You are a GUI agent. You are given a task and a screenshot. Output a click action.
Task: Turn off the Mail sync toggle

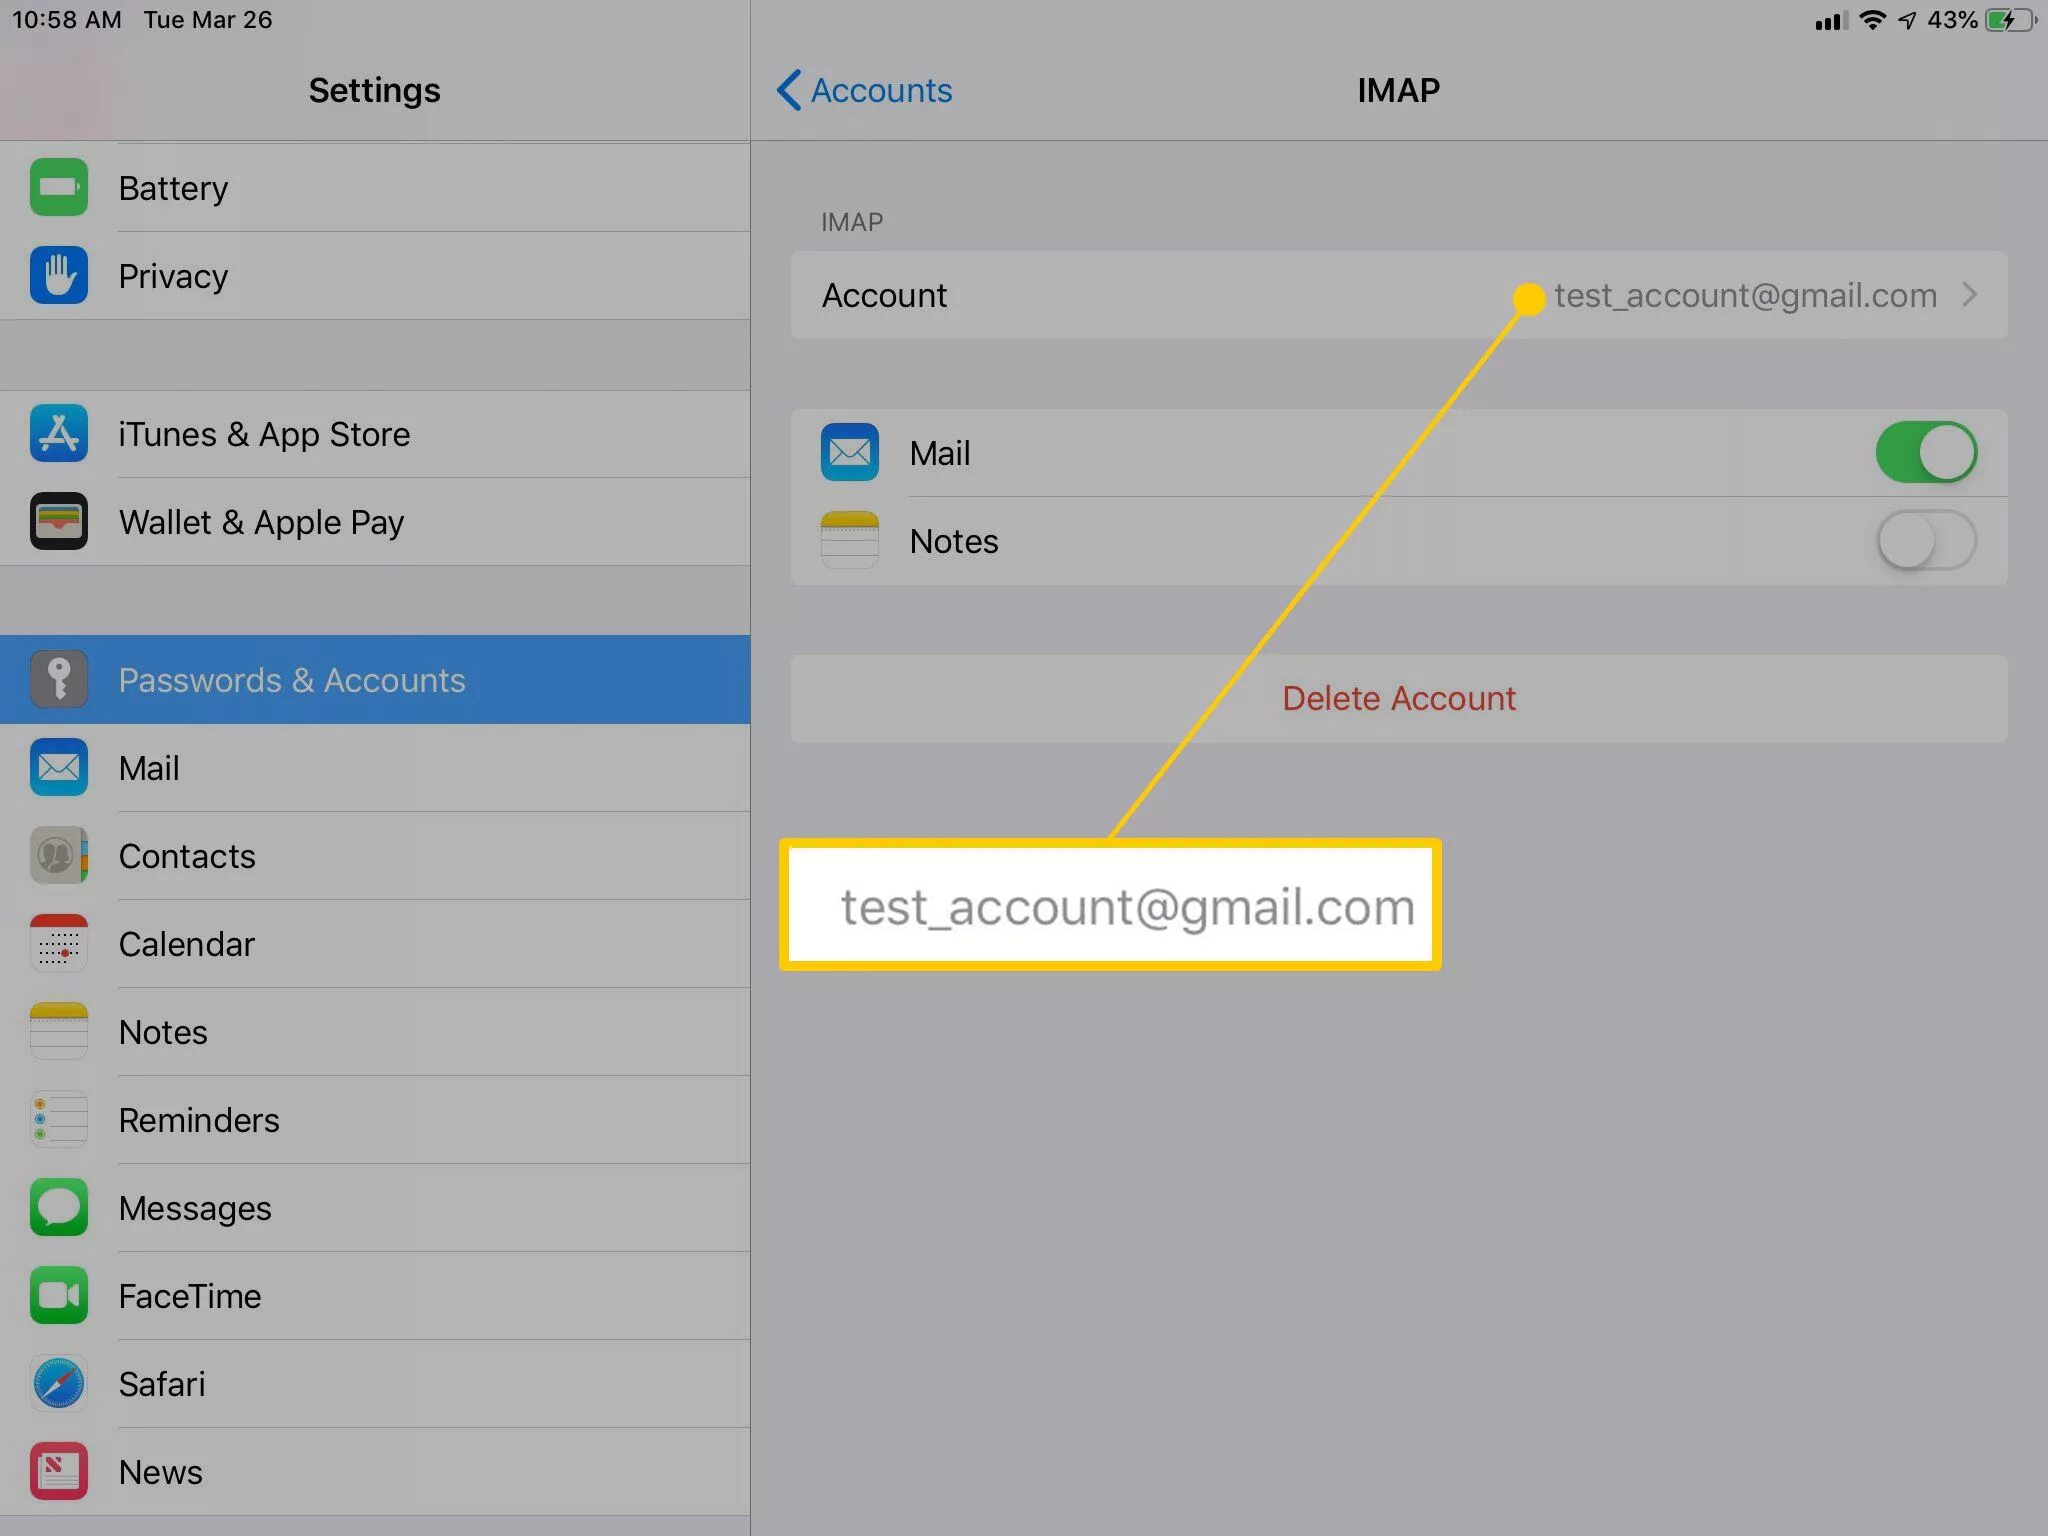point(1926,452)
